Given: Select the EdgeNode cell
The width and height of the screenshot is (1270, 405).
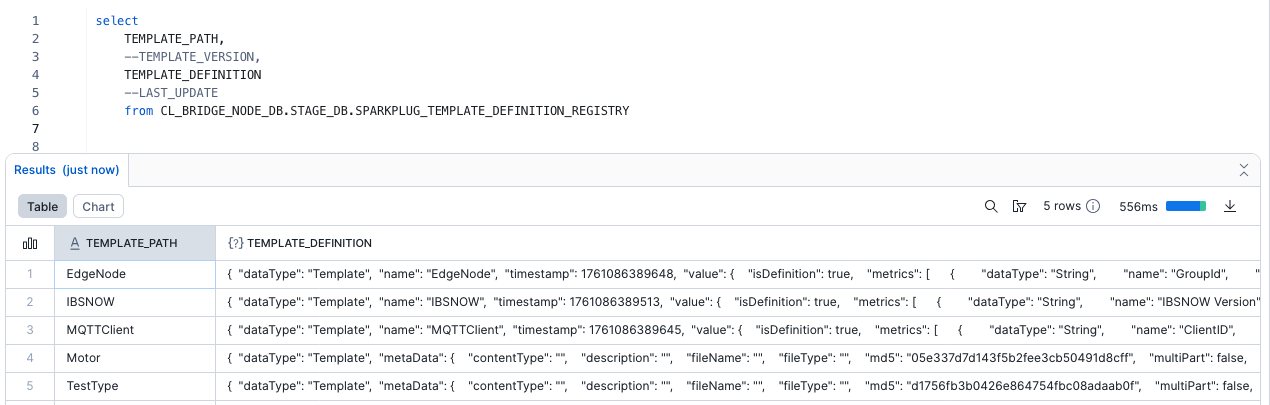Looking at the screenshot, I should pyautogui.click(x=96, y=273).
